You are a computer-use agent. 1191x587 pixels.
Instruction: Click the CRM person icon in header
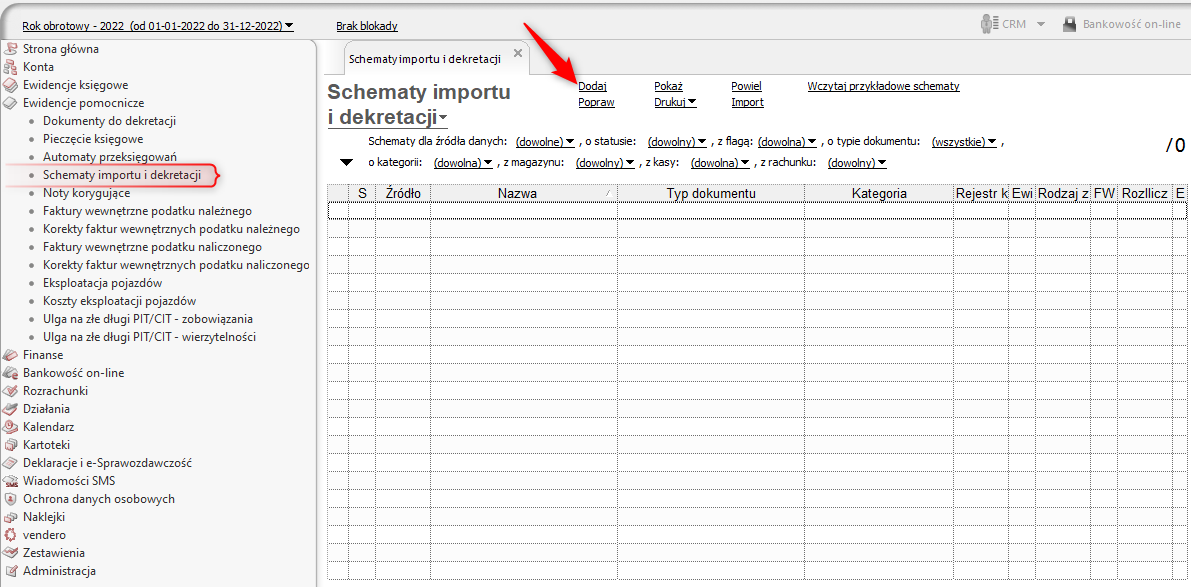989,24
